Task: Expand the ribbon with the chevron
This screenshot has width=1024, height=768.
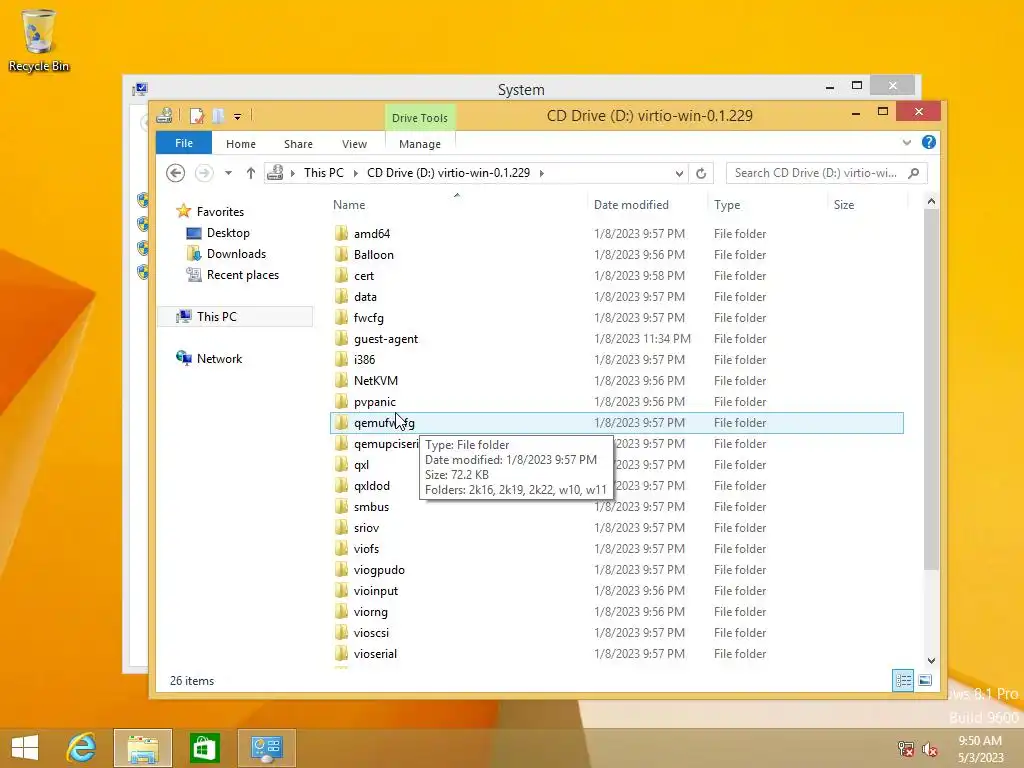Action: (x=906, y=142)
